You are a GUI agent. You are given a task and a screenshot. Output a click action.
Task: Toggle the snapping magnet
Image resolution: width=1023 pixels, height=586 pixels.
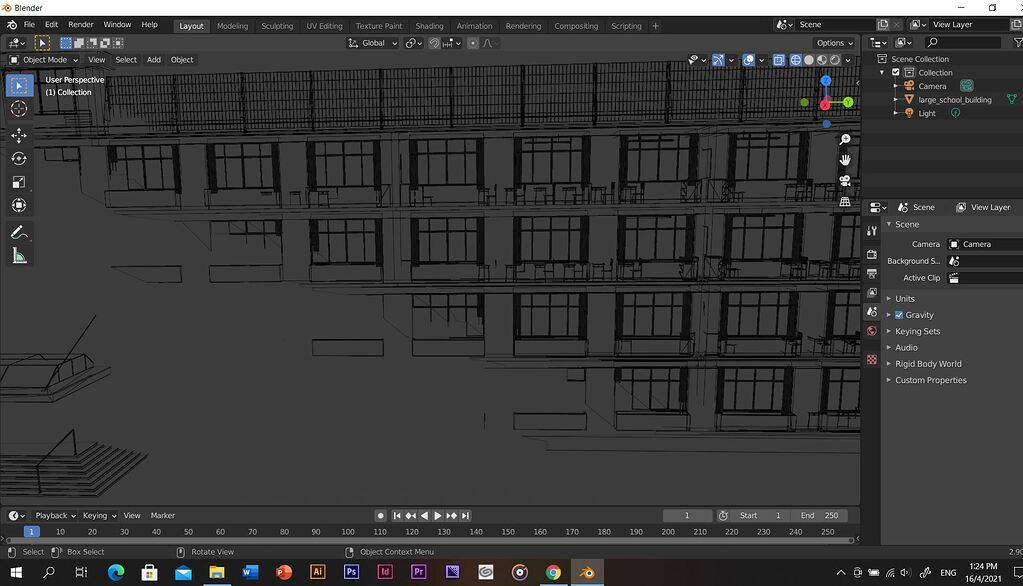(434, 43)
